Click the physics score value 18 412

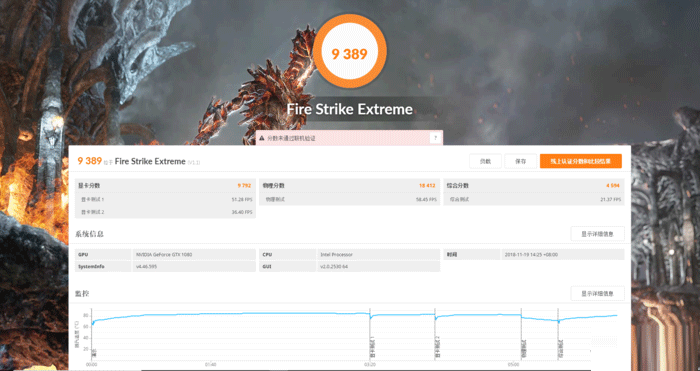[427, 186]
